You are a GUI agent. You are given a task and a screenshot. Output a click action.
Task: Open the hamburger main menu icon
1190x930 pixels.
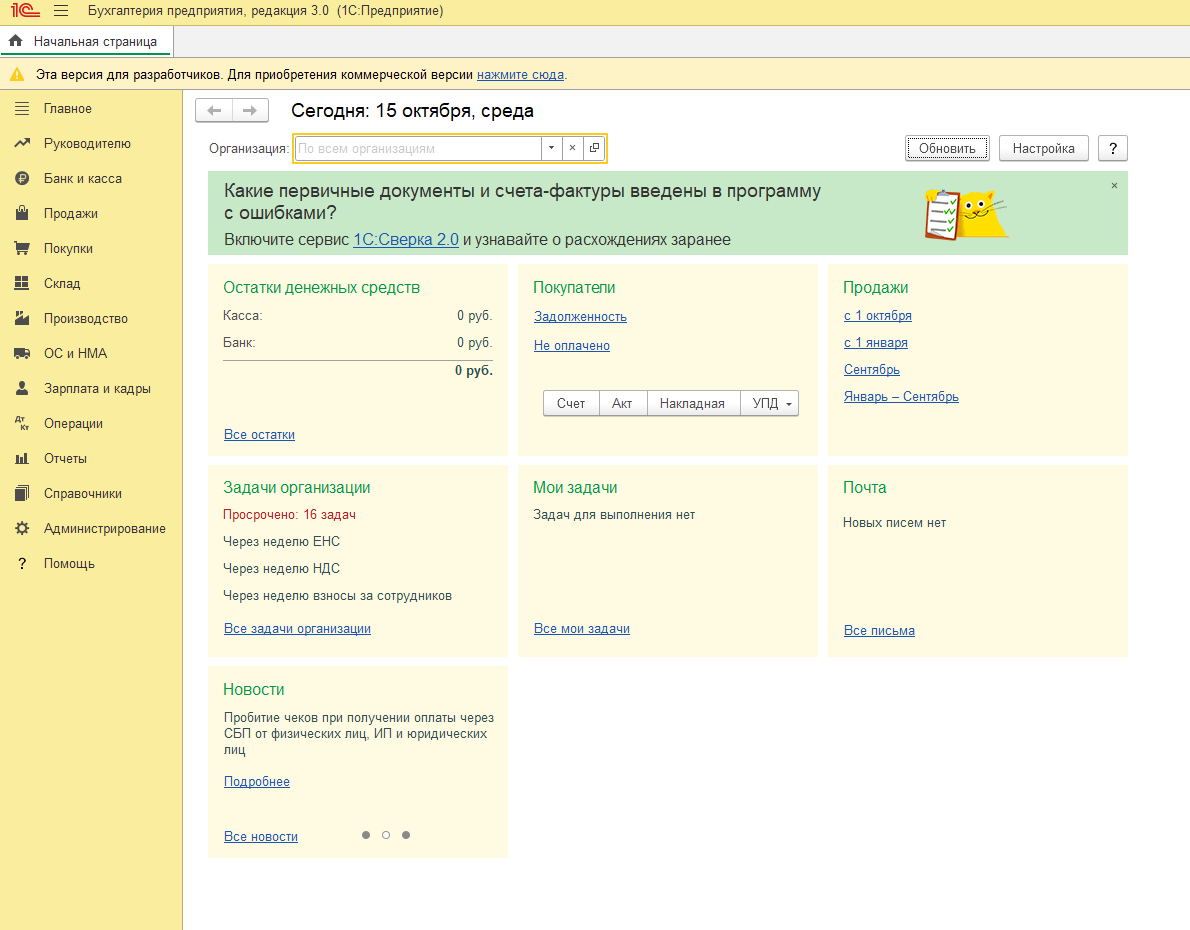61,11
